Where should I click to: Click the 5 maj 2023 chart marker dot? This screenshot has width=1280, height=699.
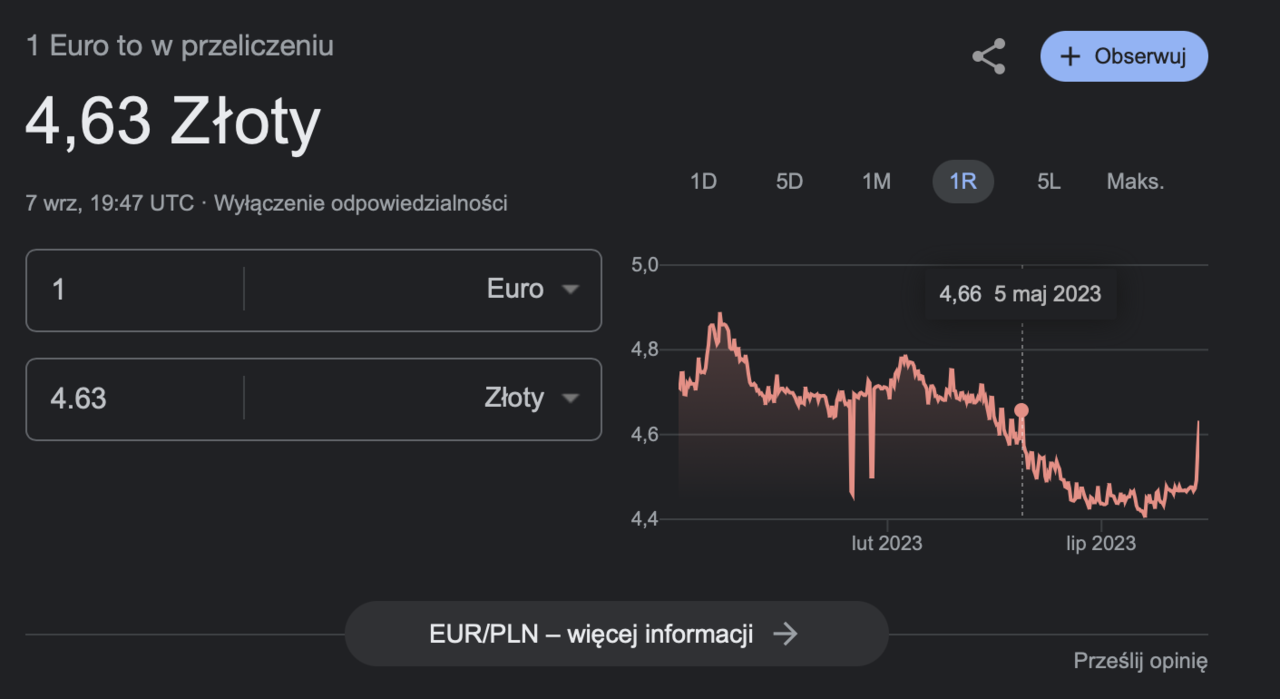1021,410
